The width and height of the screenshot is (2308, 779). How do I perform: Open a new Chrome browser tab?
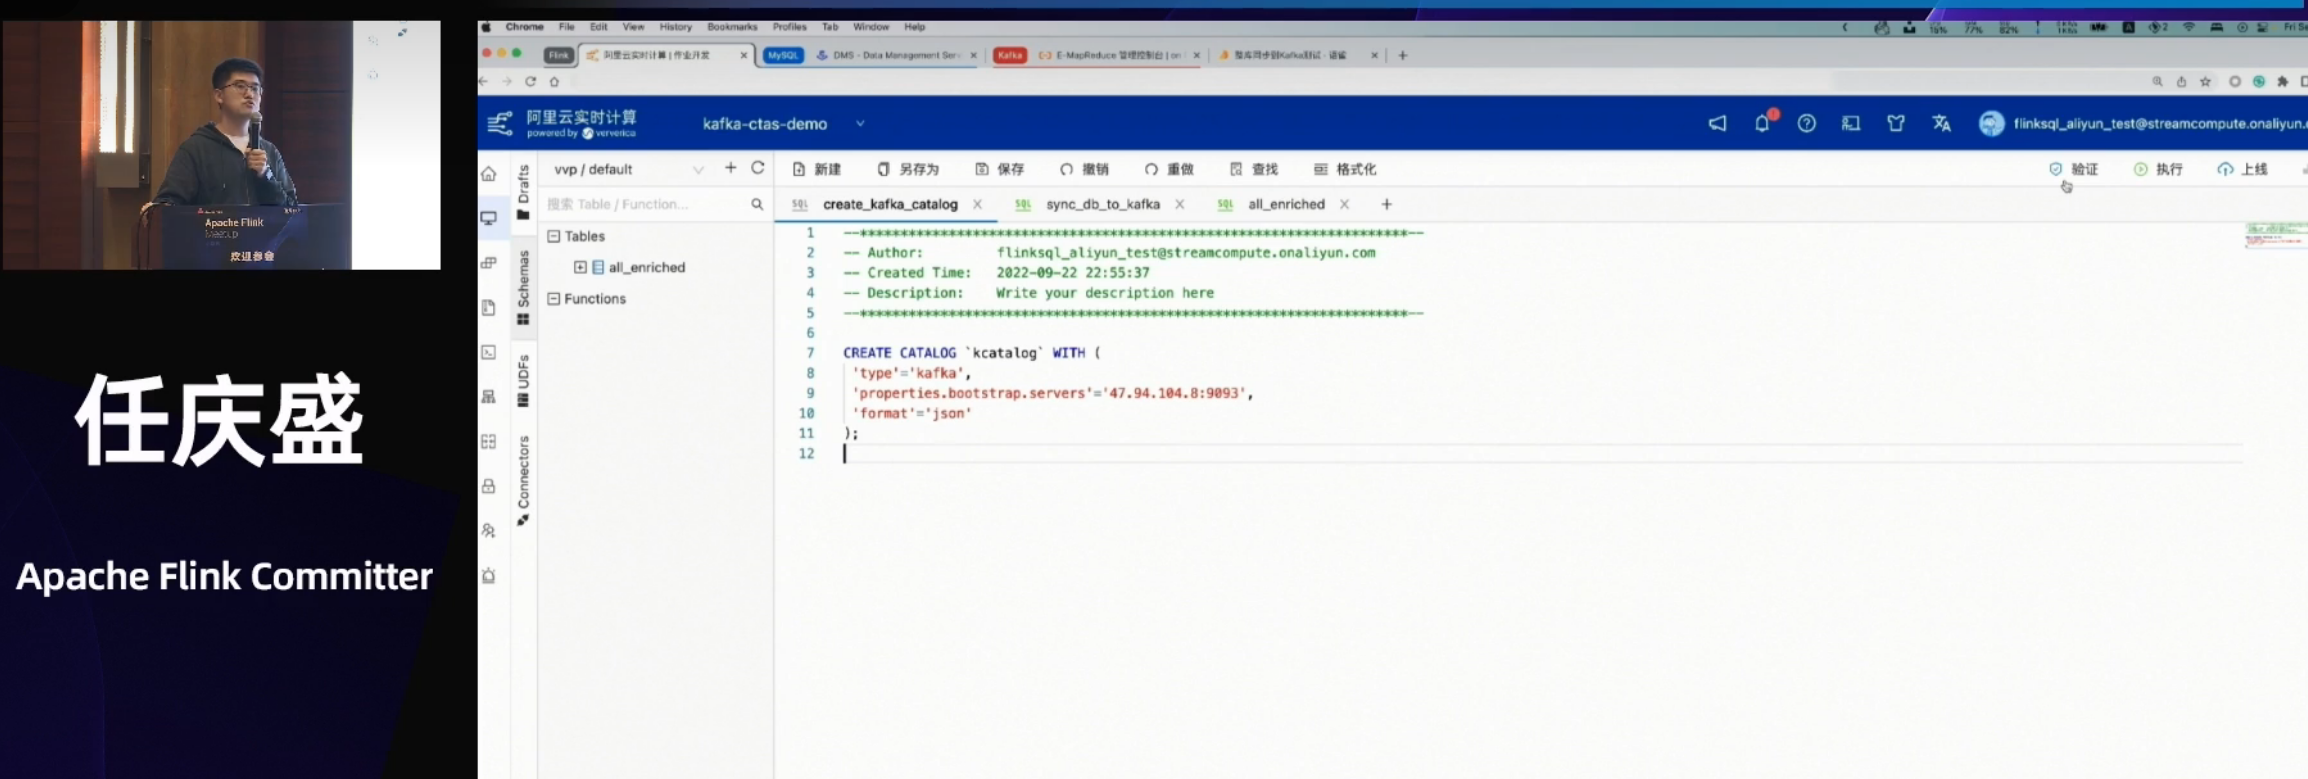pos(1403,55)
